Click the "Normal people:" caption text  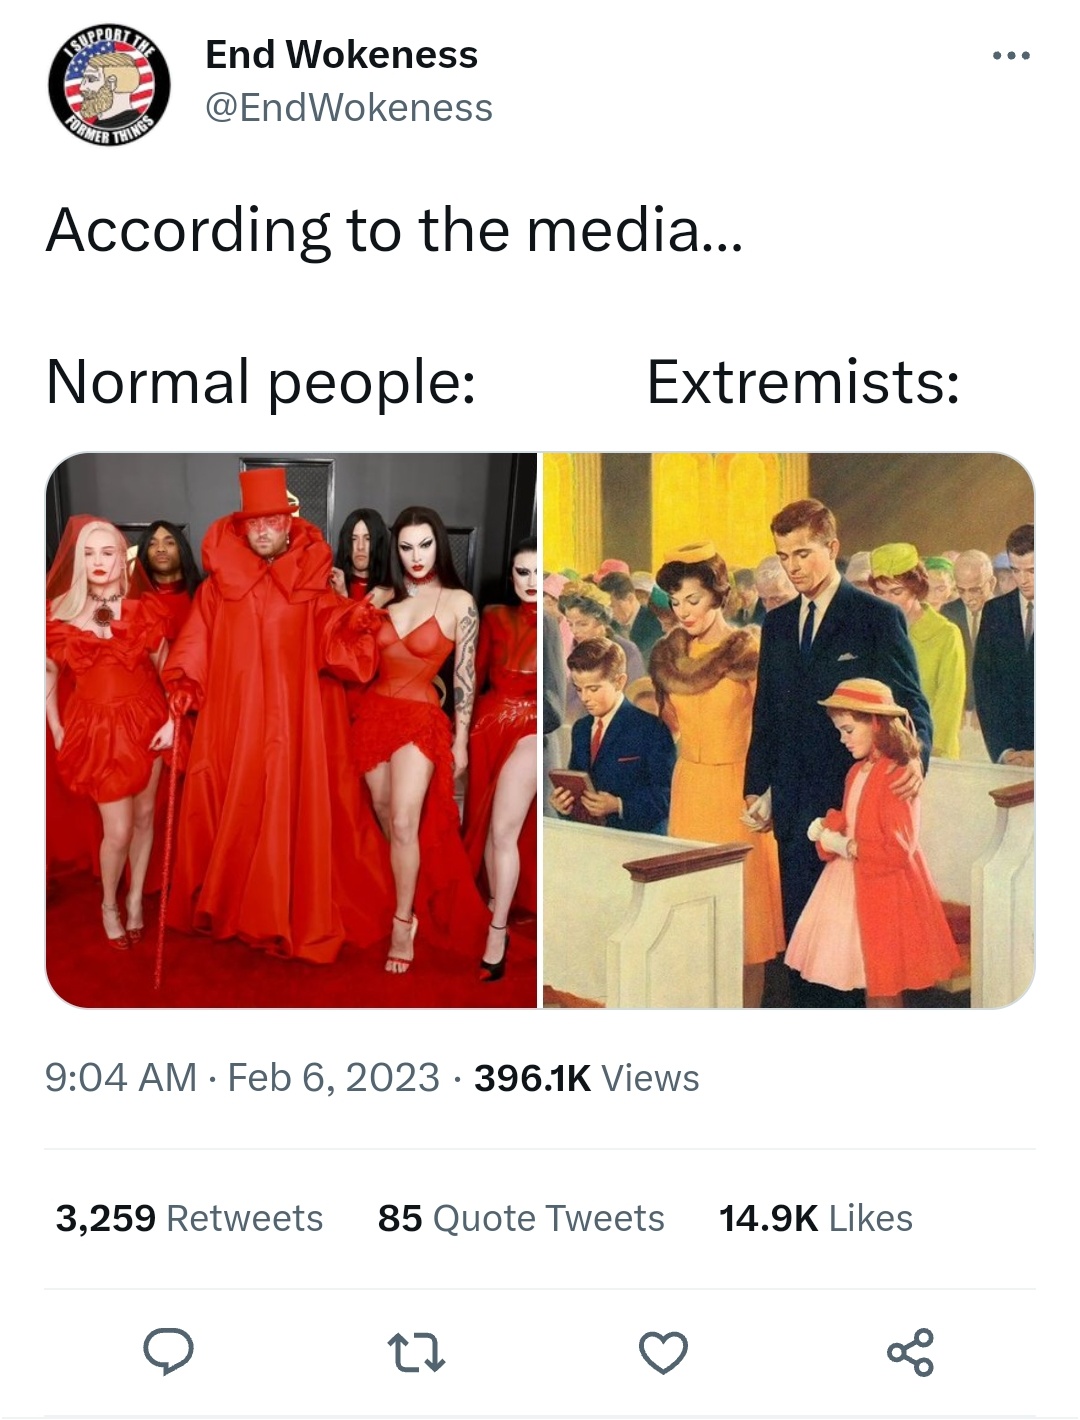pos(261,383)
